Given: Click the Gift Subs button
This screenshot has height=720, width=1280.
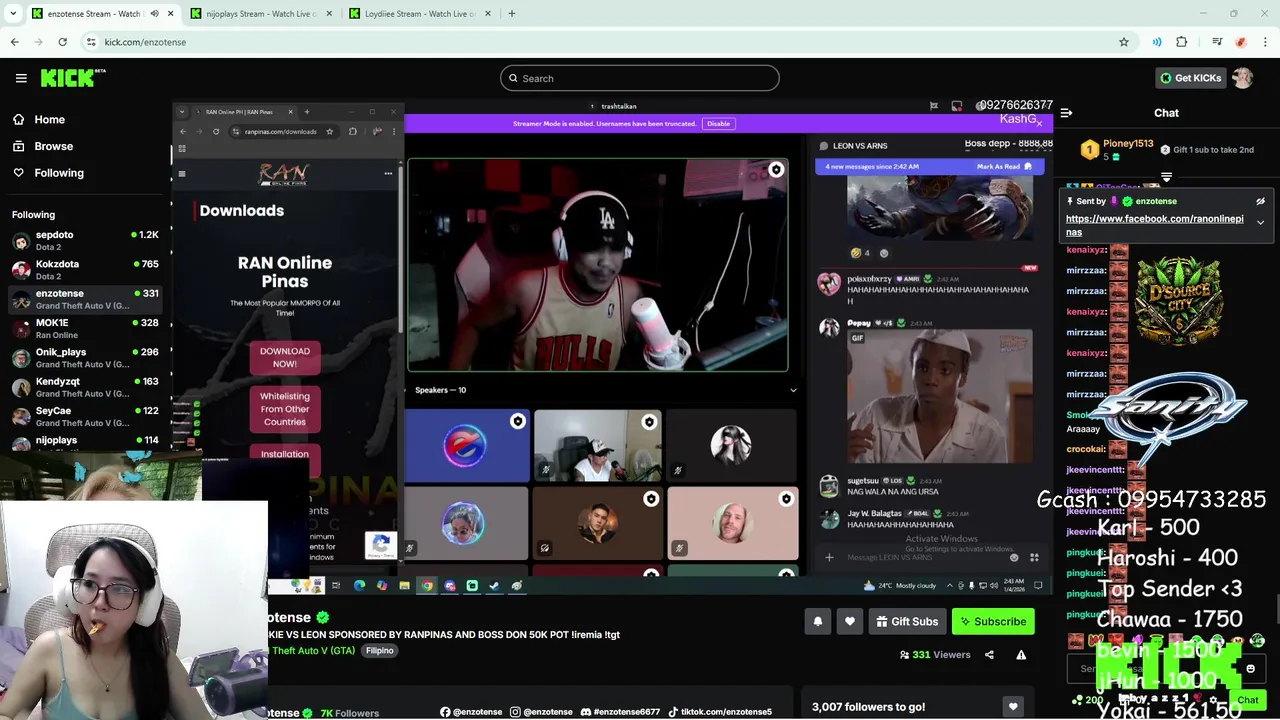Looking at the screenshot, I should coord(907,621).
